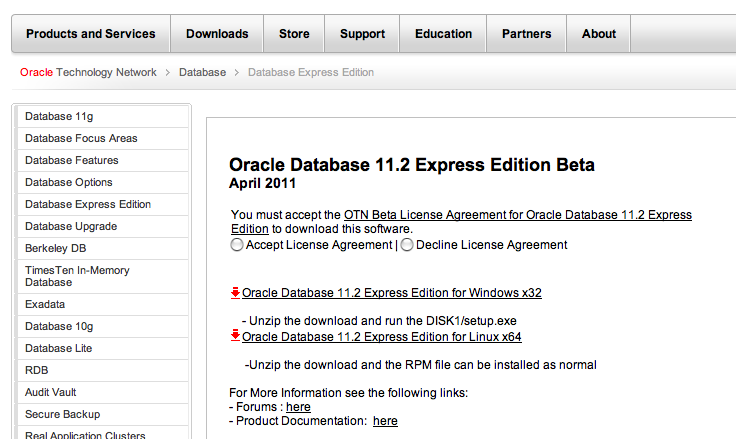Click 'Unzip the download and run the DISK1/setup.exe' text
Viewport: 736px width, 439px height.
(383, 321)
